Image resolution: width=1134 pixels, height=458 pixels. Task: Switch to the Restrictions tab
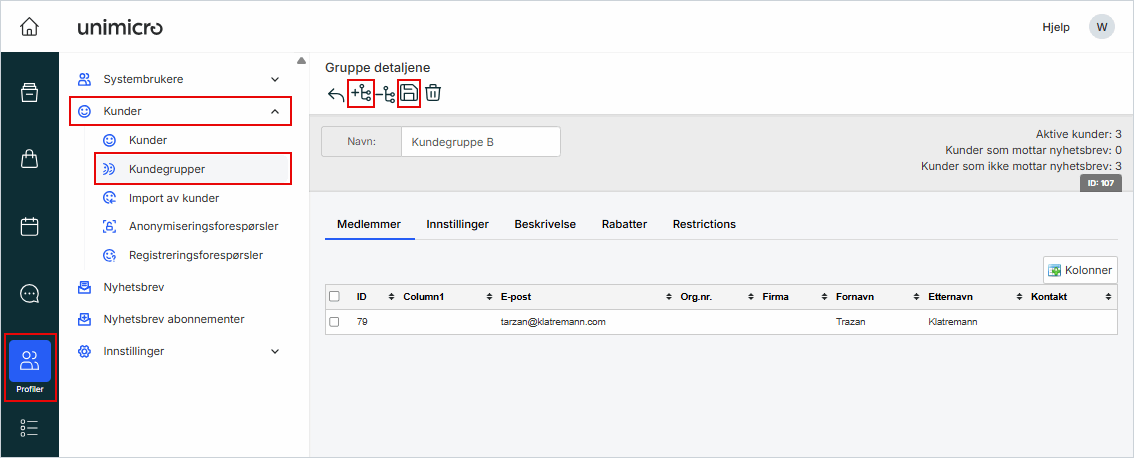704,224
